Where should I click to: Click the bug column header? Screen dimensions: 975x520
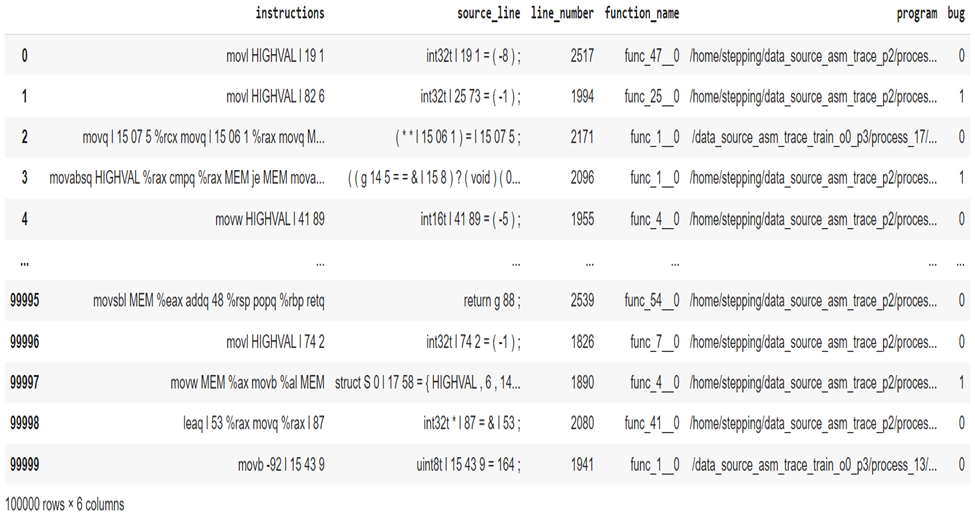click(x=956, y=13)
